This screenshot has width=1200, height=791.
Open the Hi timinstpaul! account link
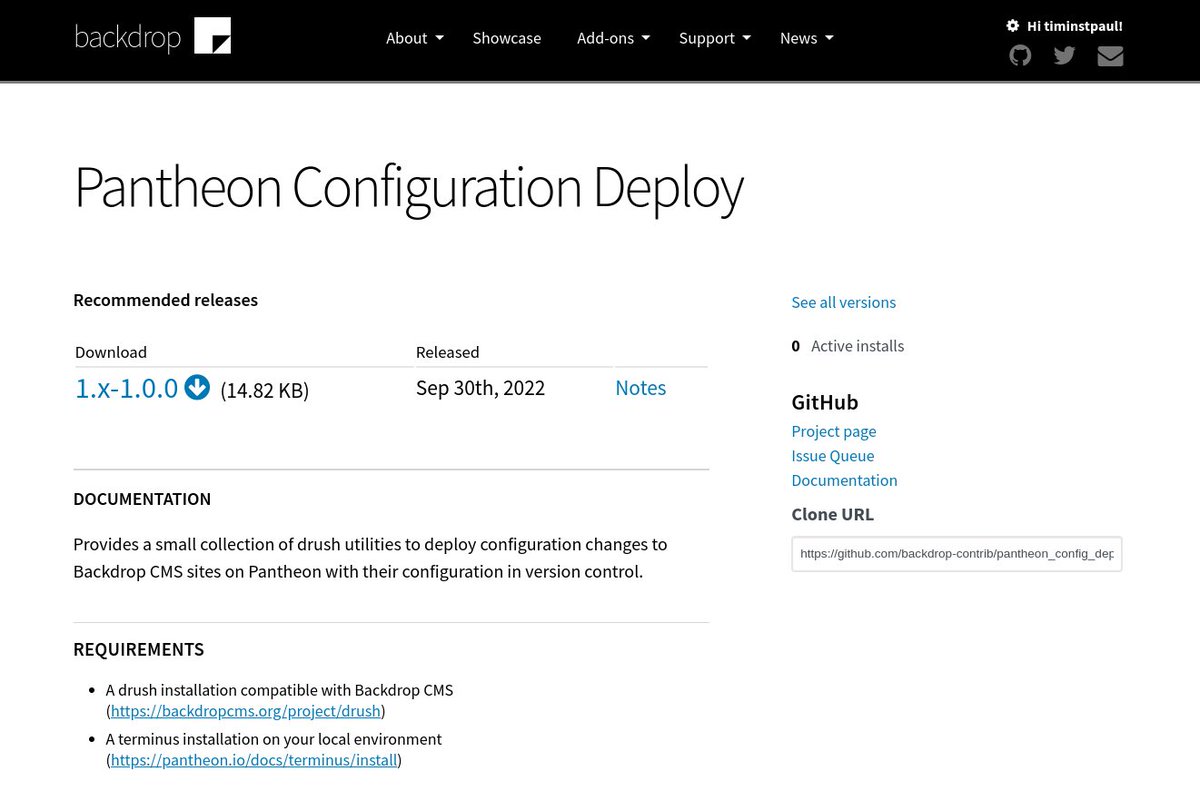coord(1074,26)
